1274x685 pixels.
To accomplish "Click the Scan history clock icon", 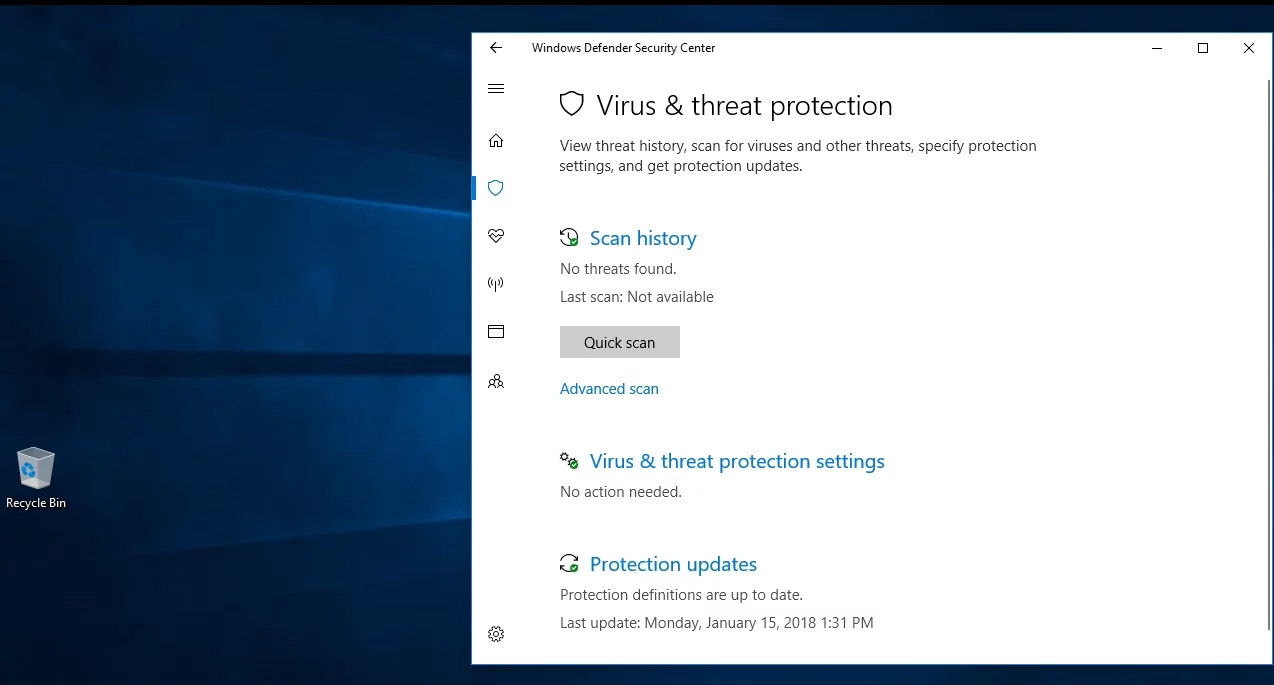I will (569, 238).
